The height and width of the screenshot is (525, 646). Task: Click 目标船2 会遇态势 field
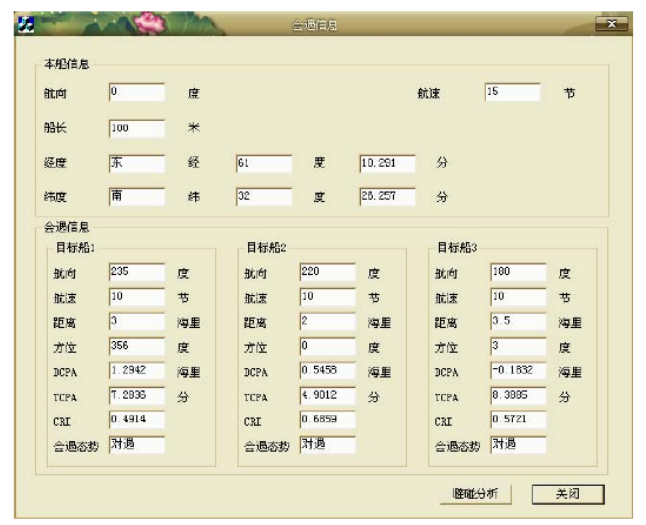(x=328, y=445)
